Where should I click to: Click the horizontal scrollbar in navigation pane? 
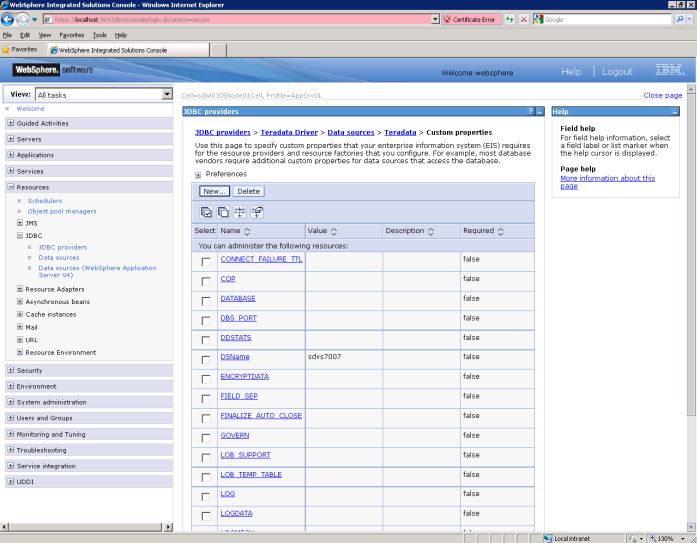tap(87, 527)
